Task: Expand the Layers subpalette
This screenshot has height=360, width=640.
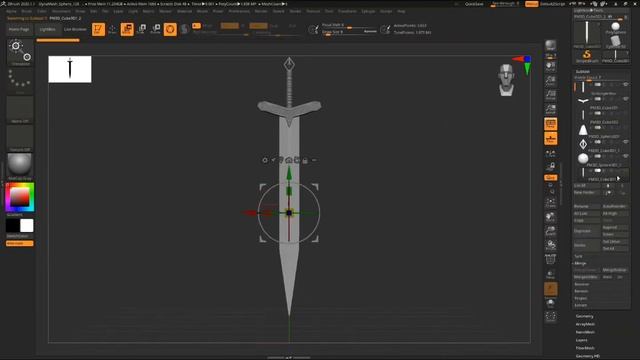Action: 582,340
